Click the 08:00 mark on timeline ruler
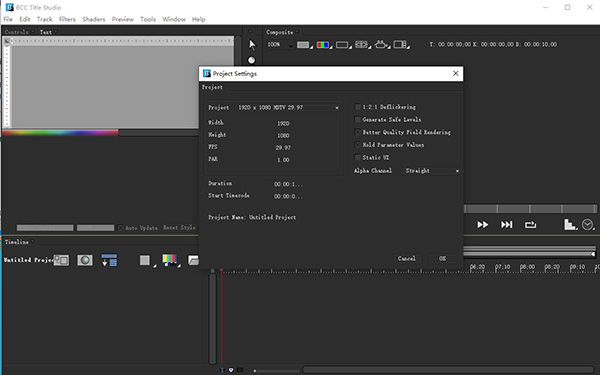The width and height of the screenshot is (600, 375). (x=527, y=267)
